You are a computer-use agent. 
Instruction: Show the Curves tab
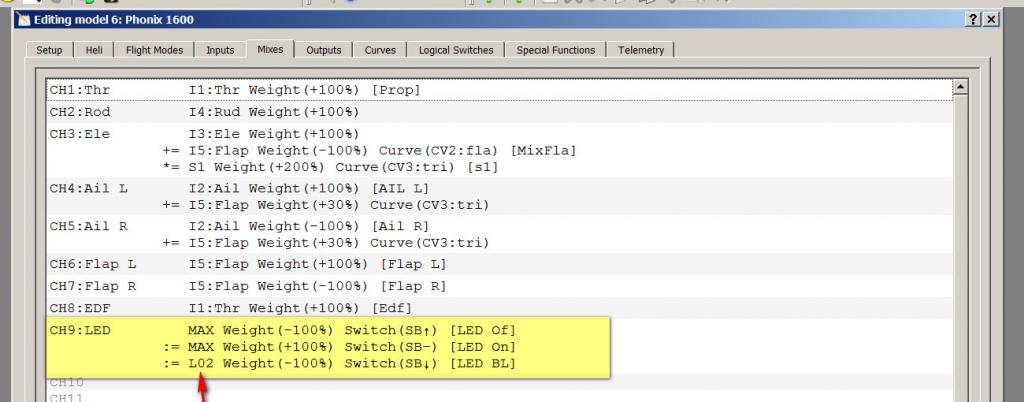380,50
